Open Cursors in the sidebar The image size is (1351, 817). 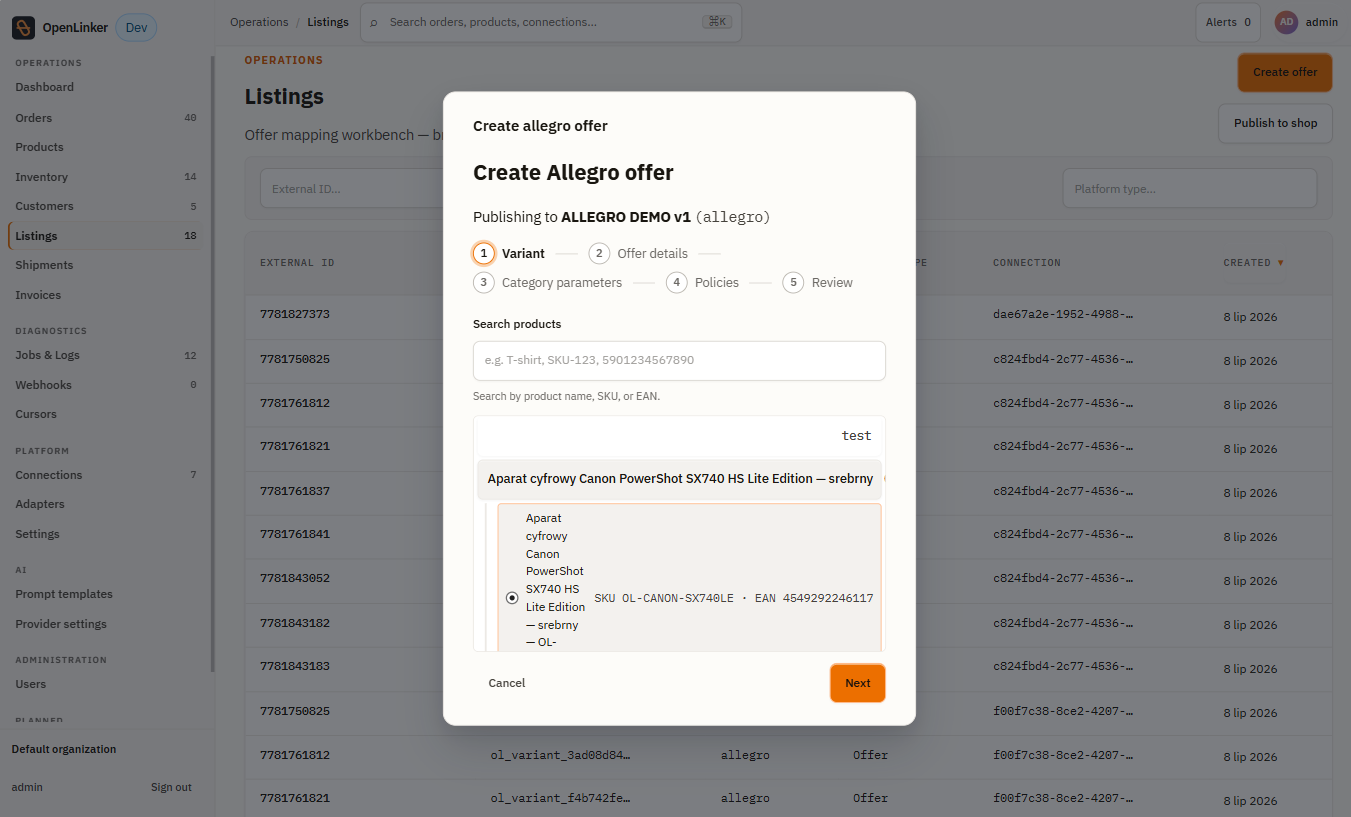pyautogui.click(x=105, y=414)
